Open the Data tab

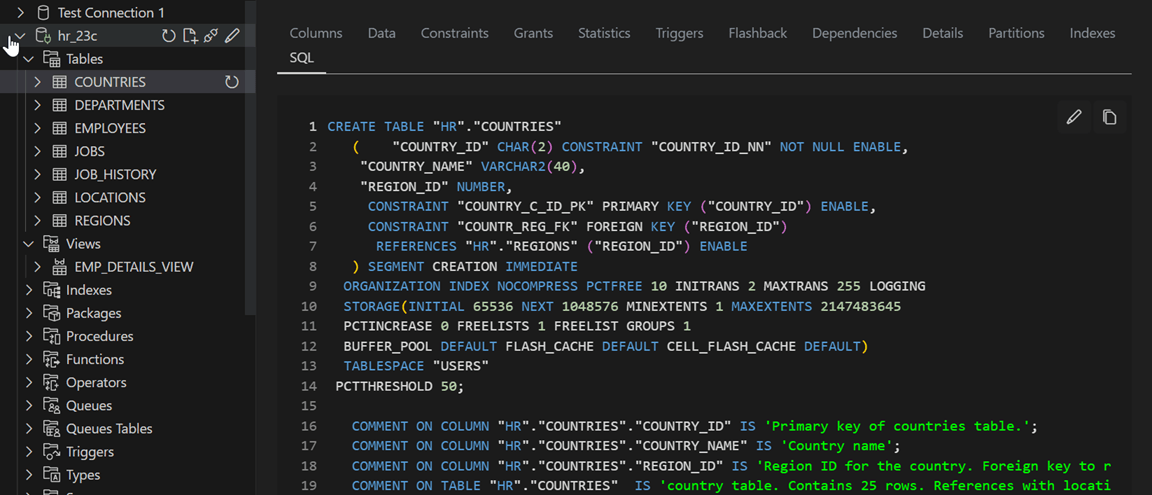coord(381,33)
